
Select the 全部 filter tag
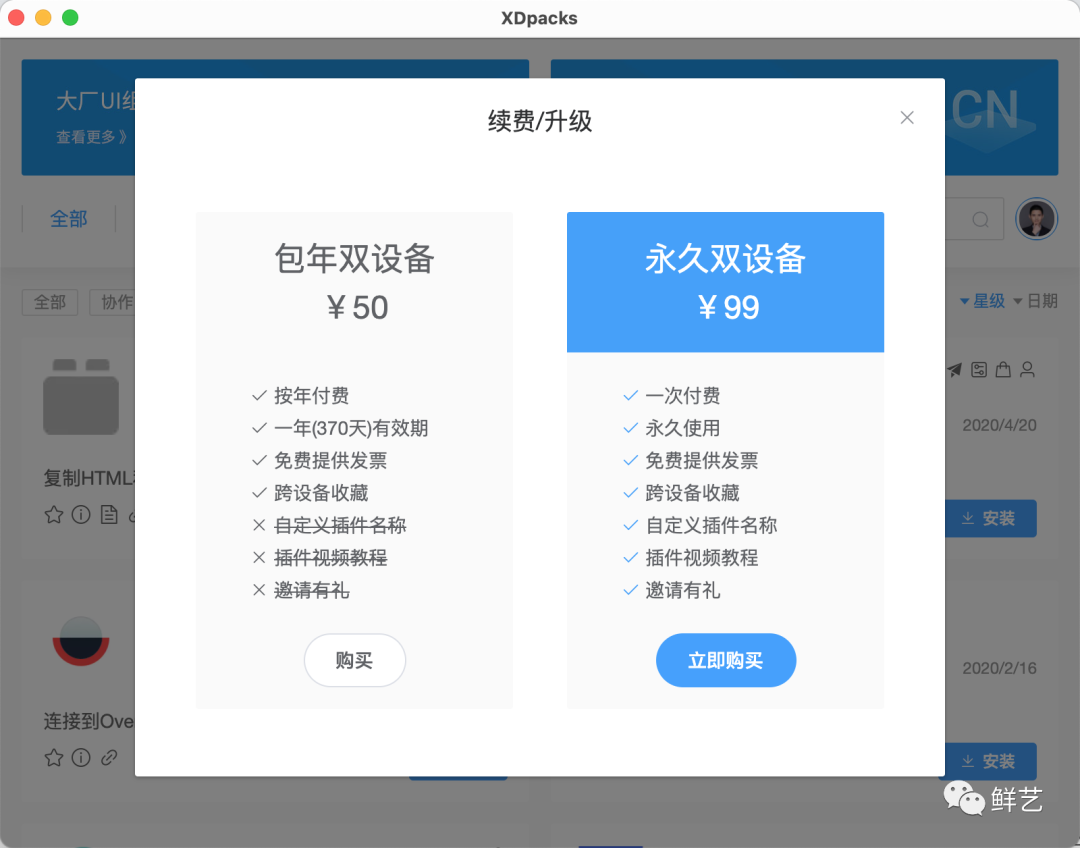pyautogui.click(x=50, y=302)
